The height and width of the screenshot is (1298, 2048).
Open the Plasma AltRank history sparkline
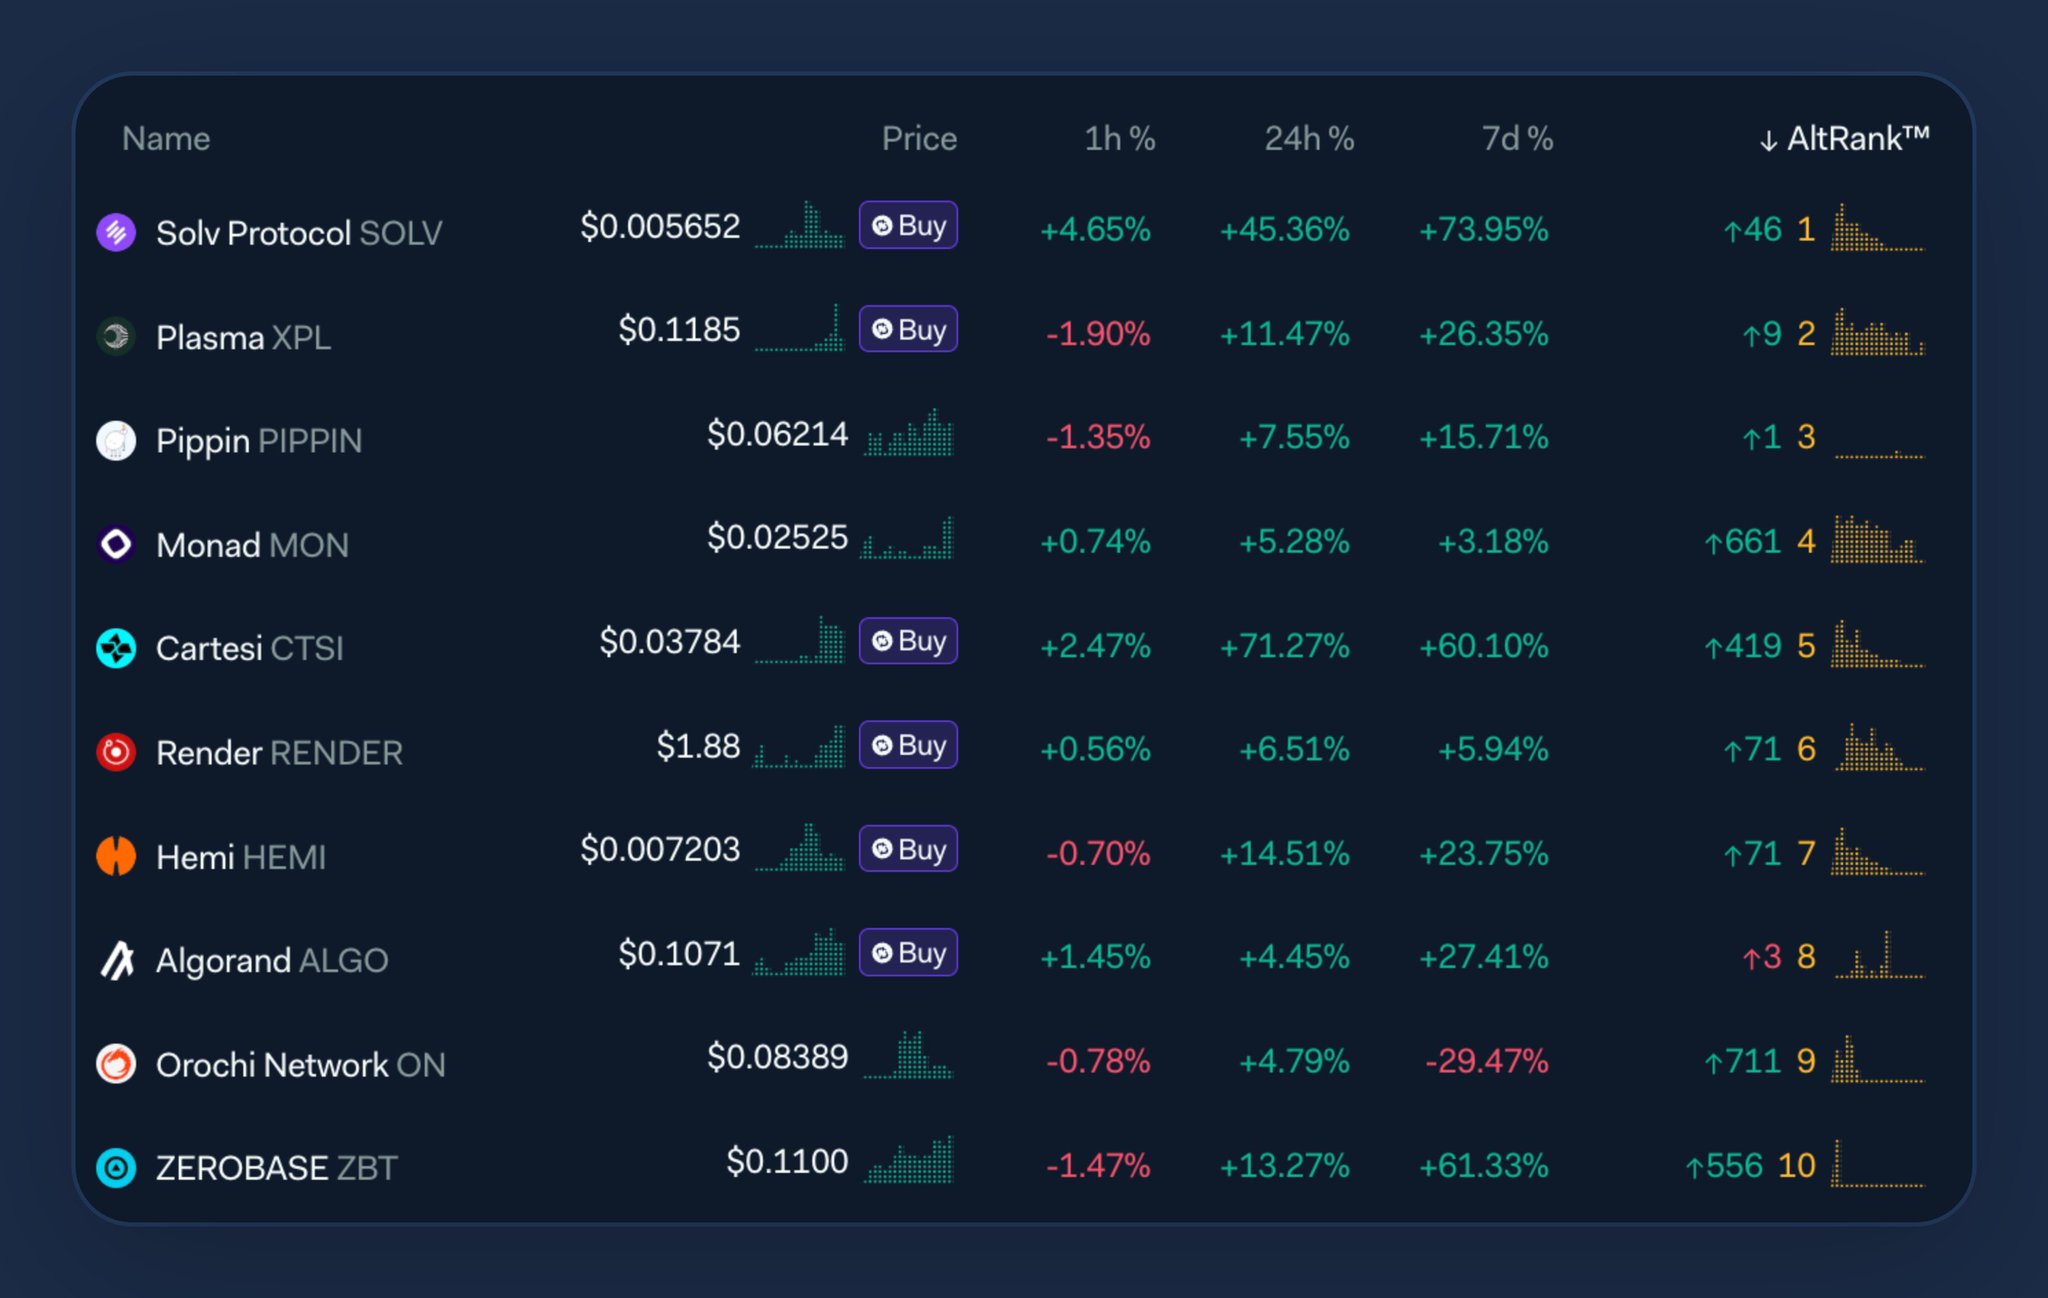(x=1877, y=333)
